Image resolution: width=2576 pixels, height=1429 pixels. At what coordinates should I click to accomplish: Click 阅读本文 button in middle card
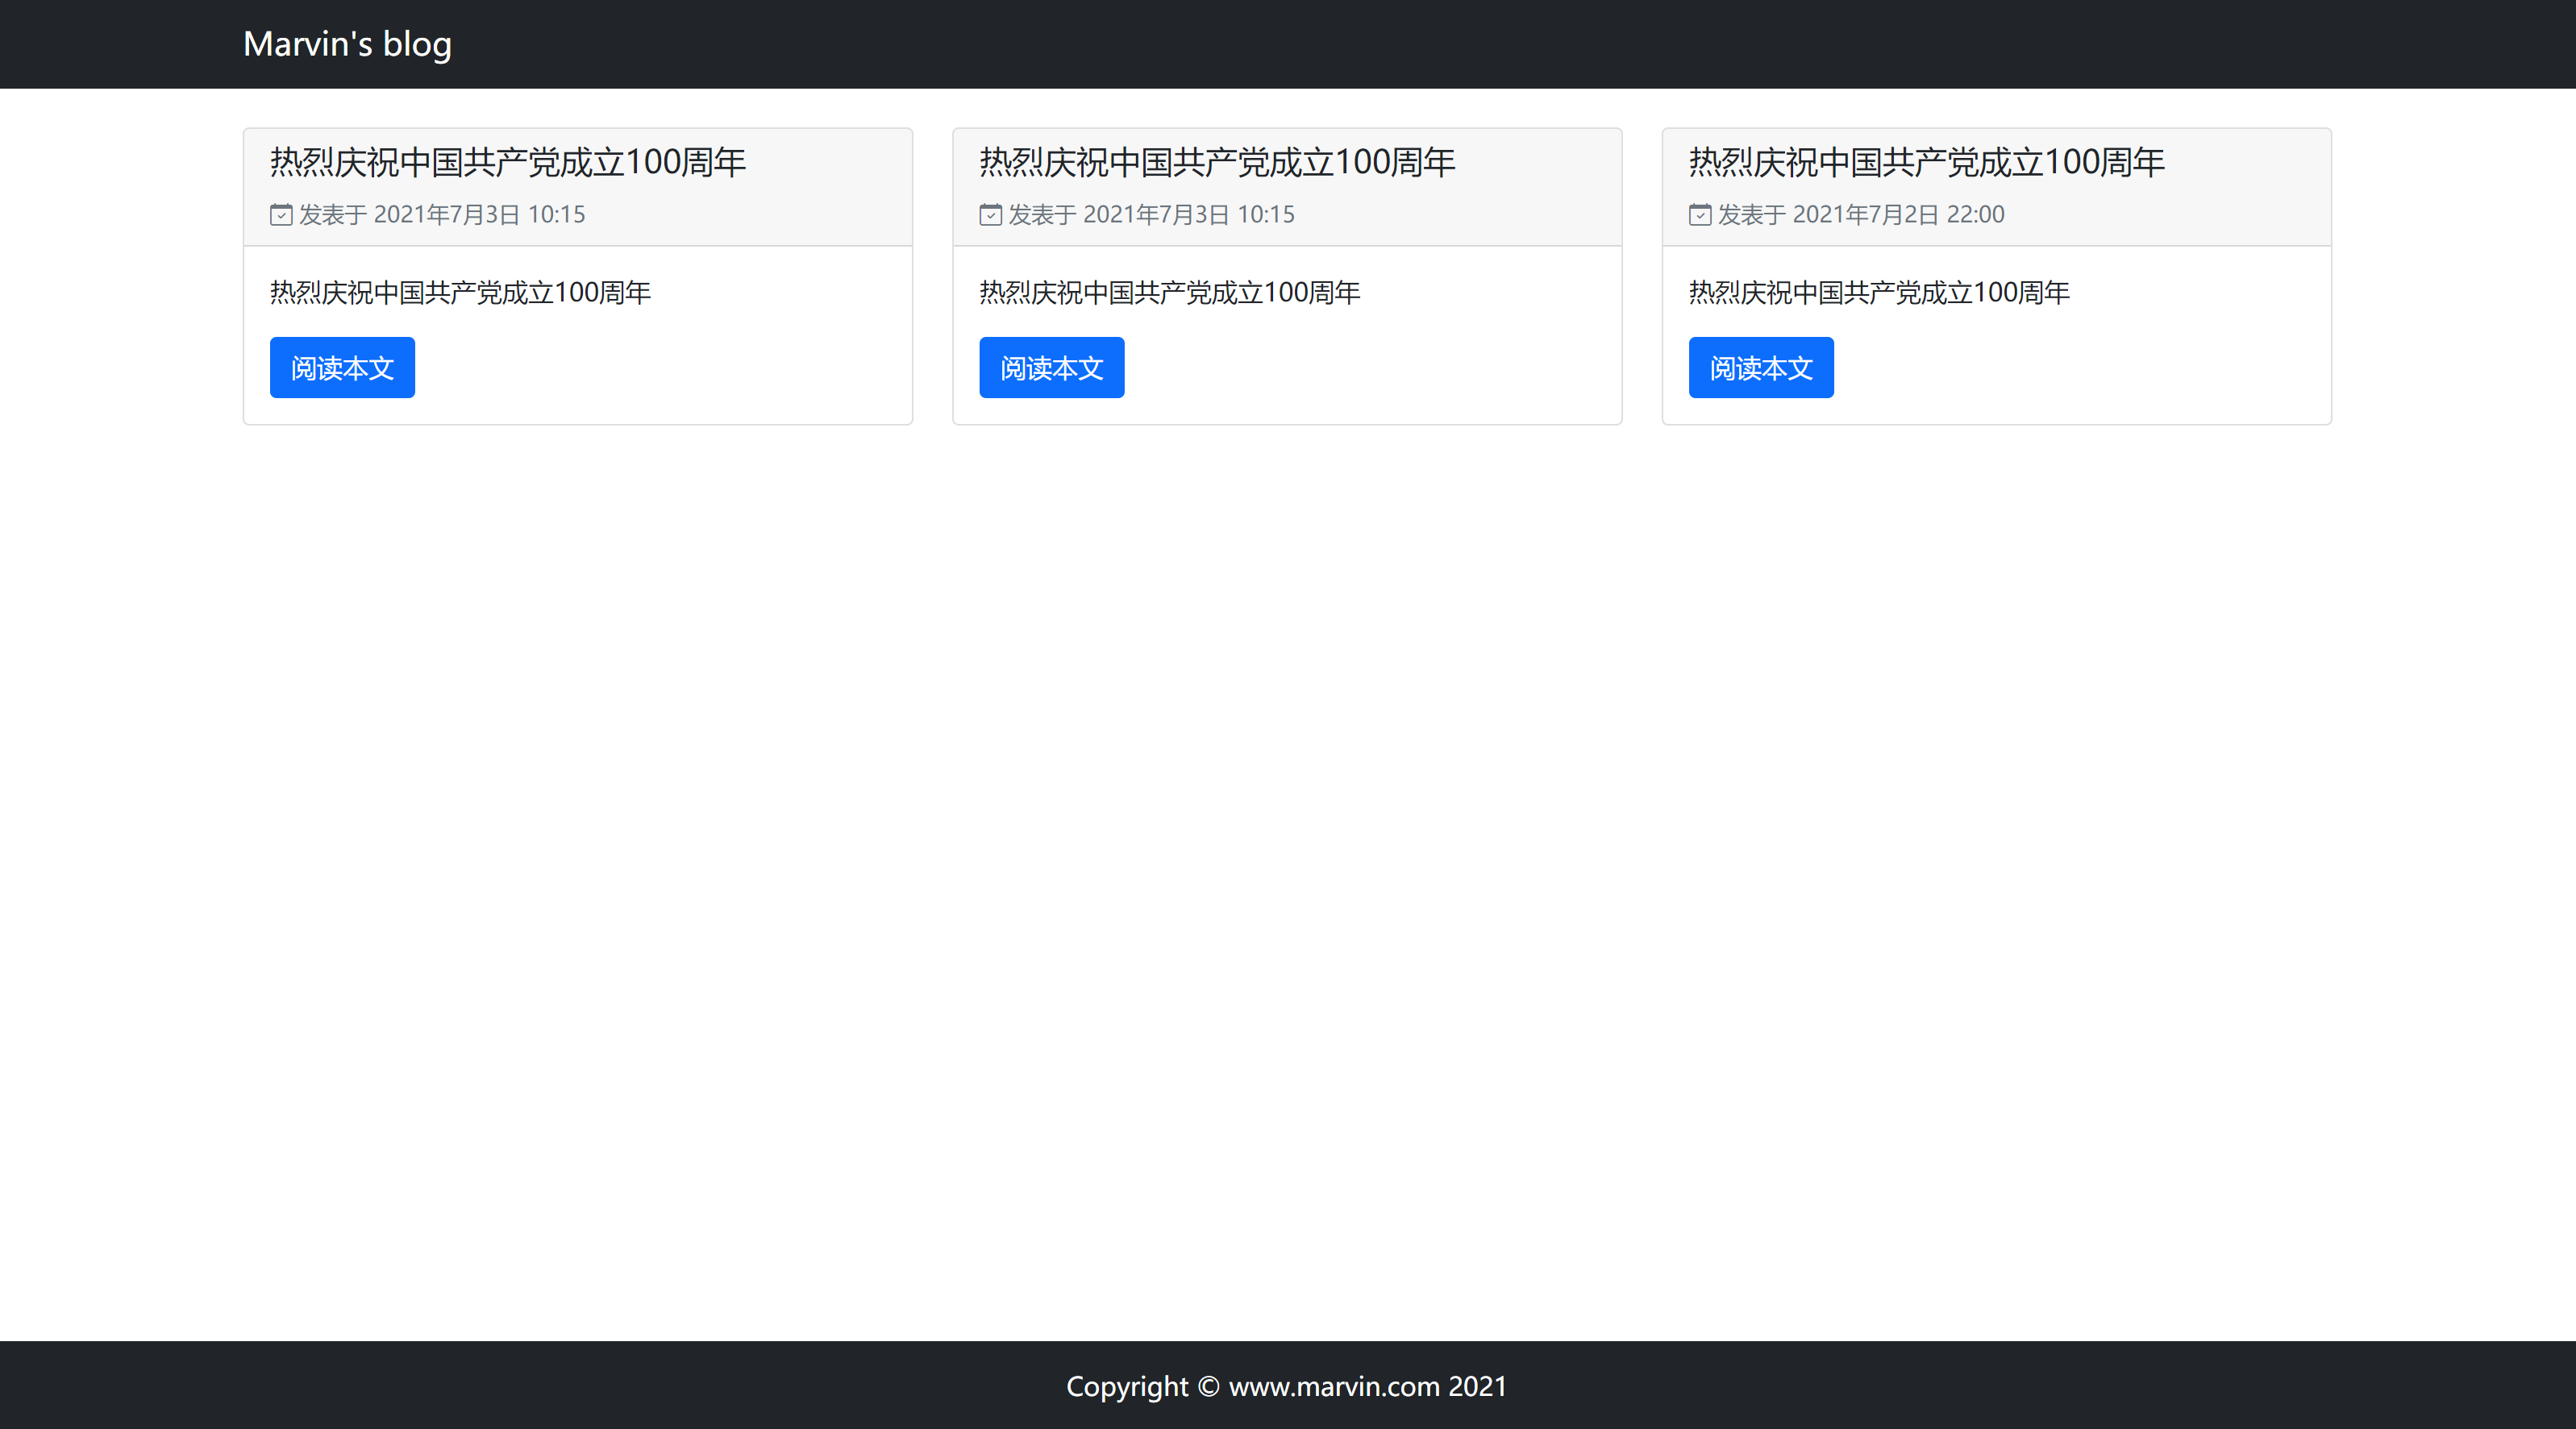click(1052, 368)
